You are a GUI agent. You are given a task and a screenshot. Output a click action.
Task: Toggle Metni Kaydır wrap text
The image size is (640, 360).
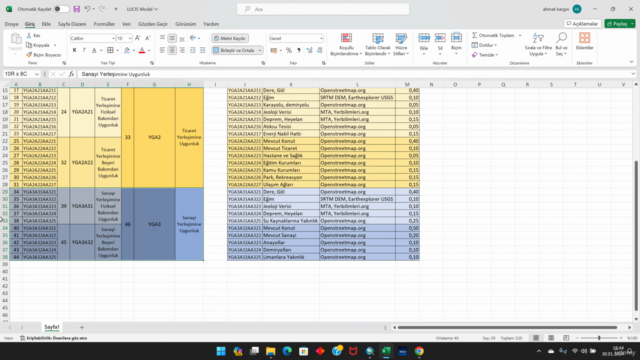point(230,38)
